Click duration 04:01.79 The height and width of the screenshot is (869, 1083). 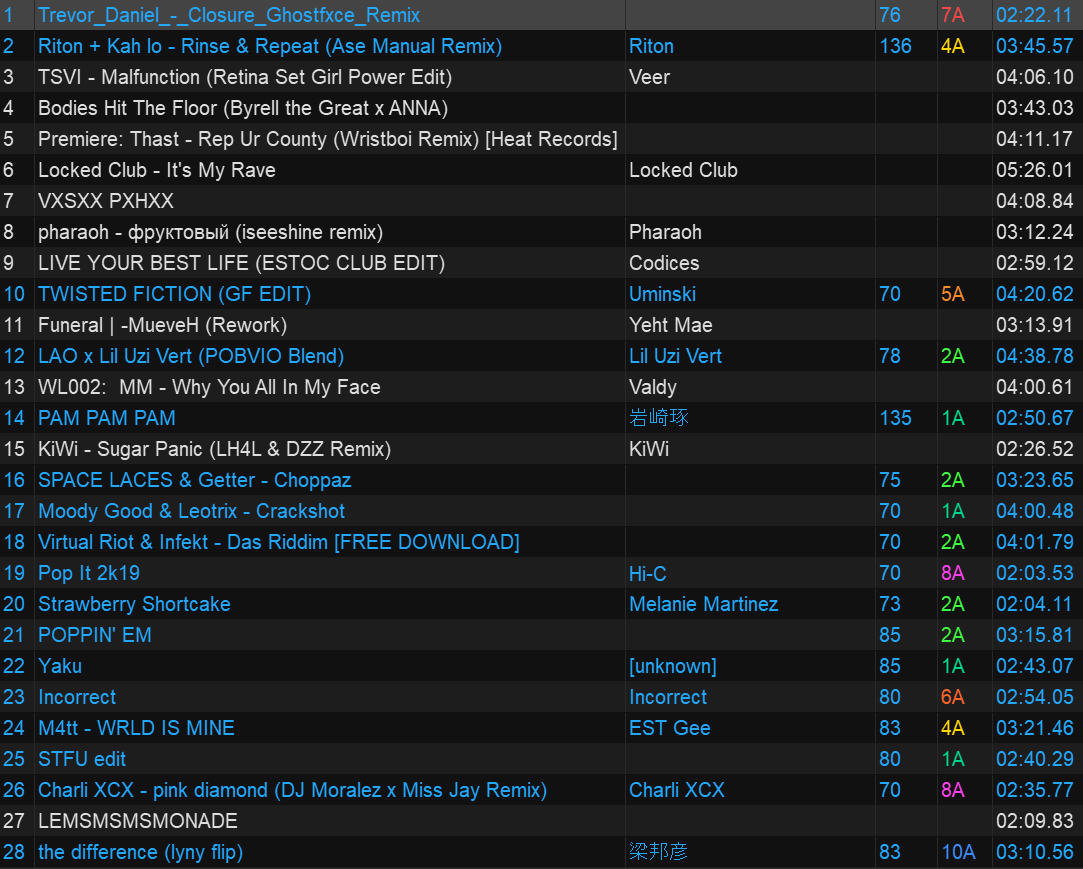coord(1035,542)
